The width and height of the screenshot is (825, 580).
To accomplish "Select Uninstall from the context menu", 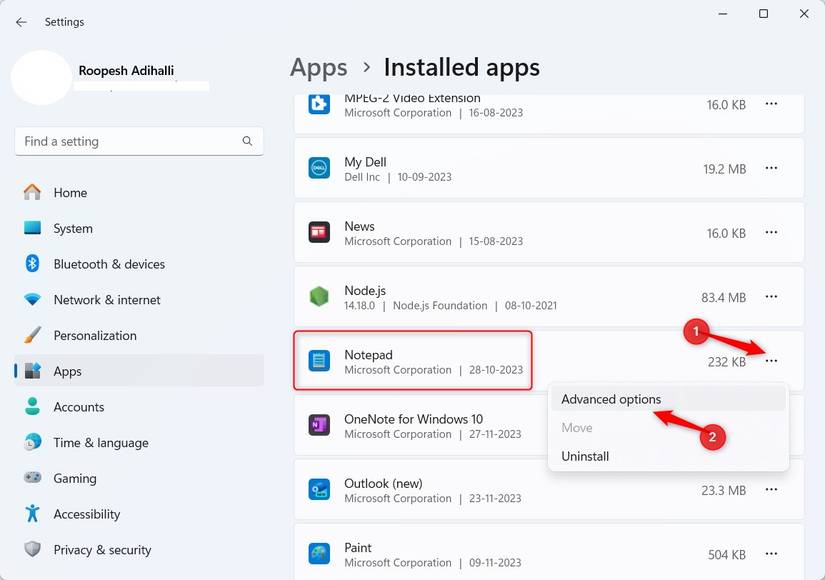I will 585,456.
